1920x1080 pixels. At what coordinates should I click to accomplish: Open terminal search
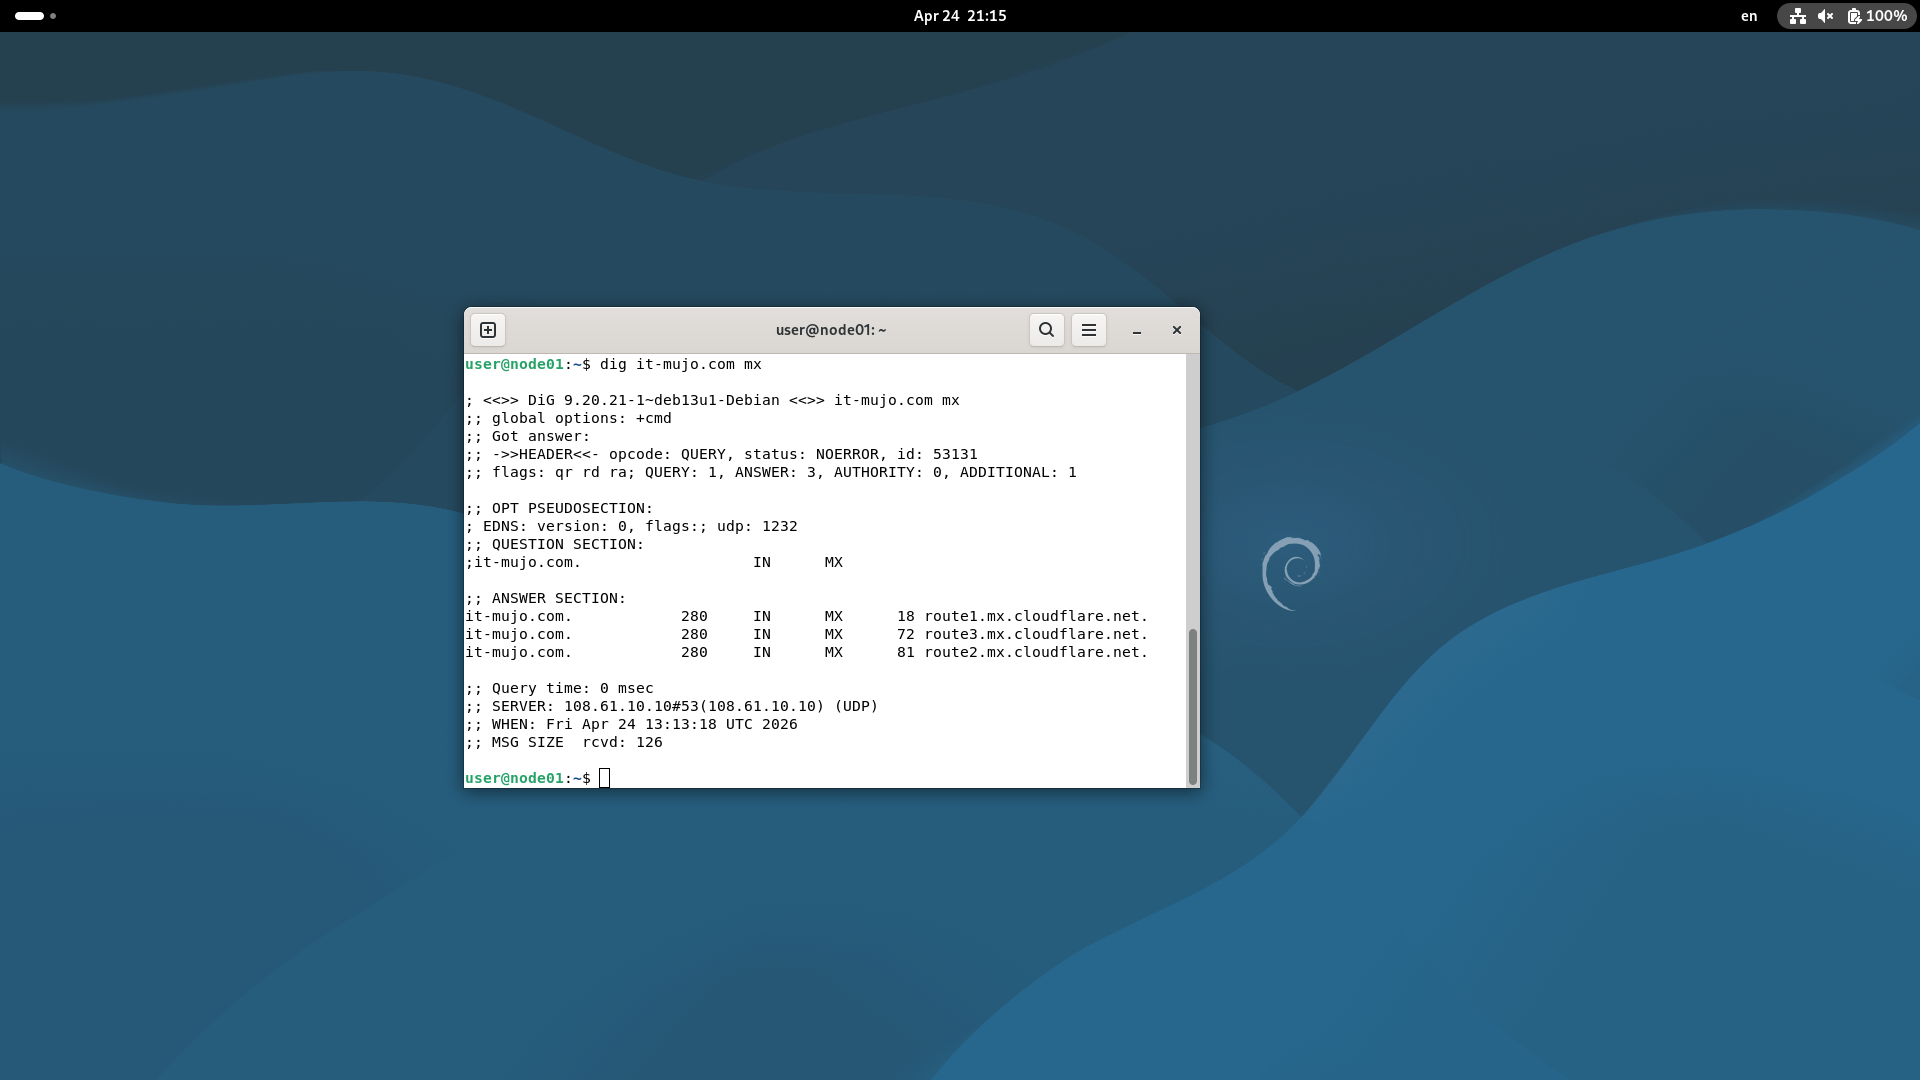pyautogui.click(x=1046, y=330)
